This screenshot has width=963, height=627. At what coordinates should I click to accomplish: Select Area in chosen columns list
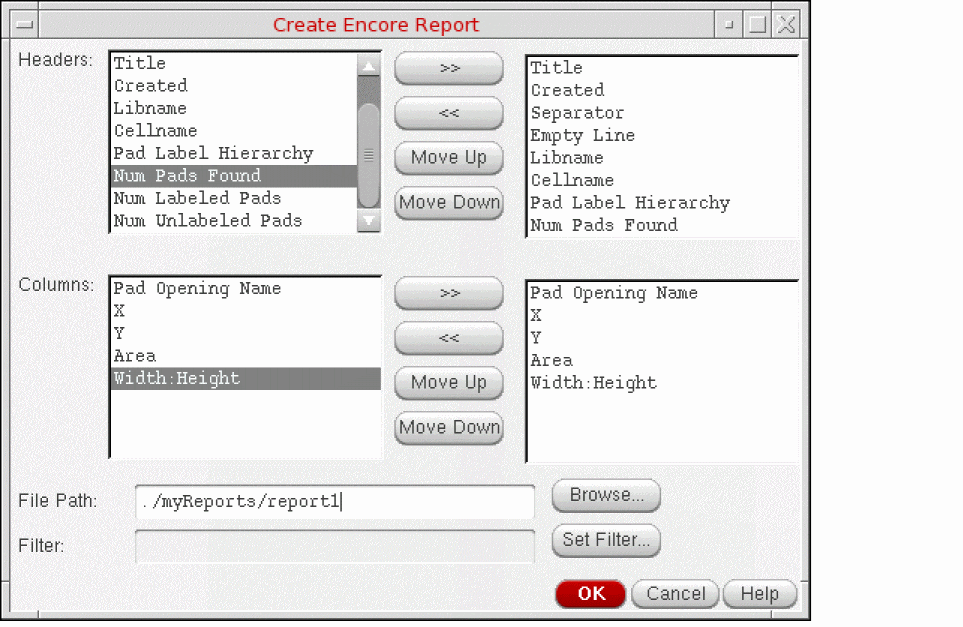pyautogui.click(x=663, y=360)
